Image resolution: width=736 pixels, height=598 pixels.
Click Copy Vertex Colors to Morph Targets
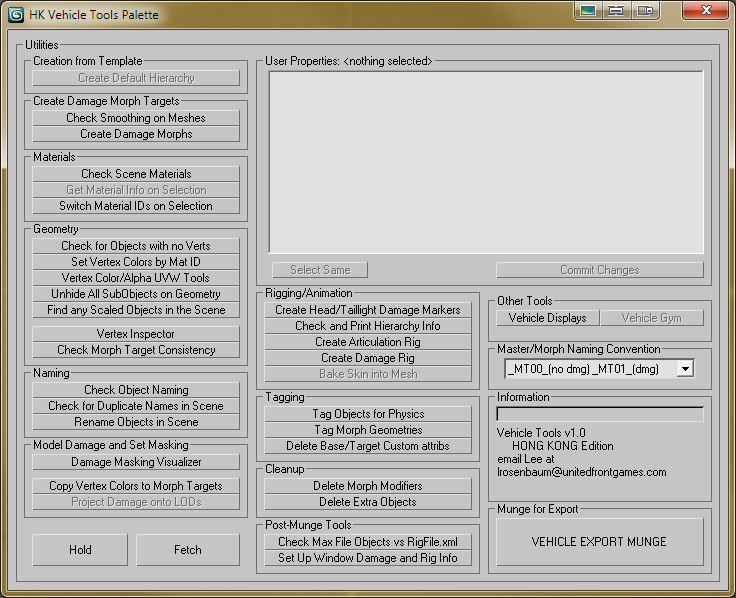[136, 486]
